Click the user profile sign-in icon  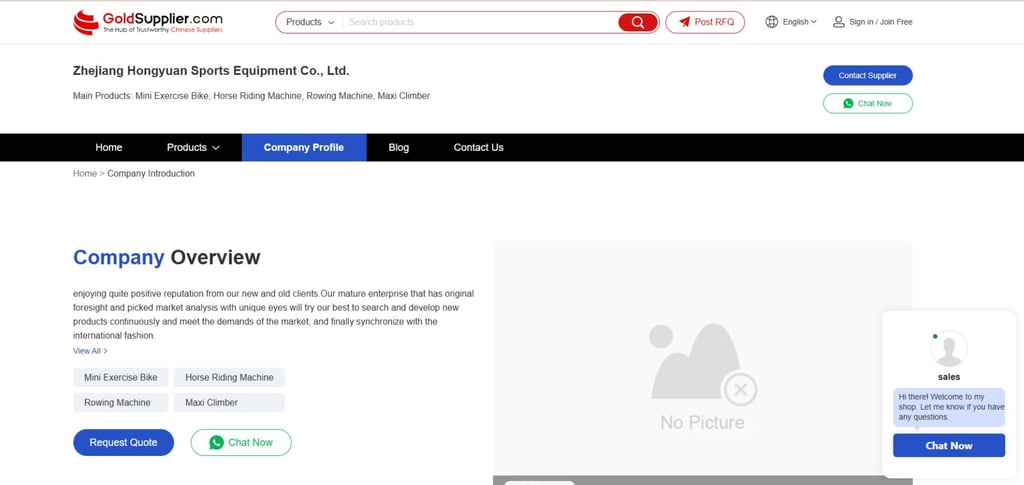pos(838,22)
